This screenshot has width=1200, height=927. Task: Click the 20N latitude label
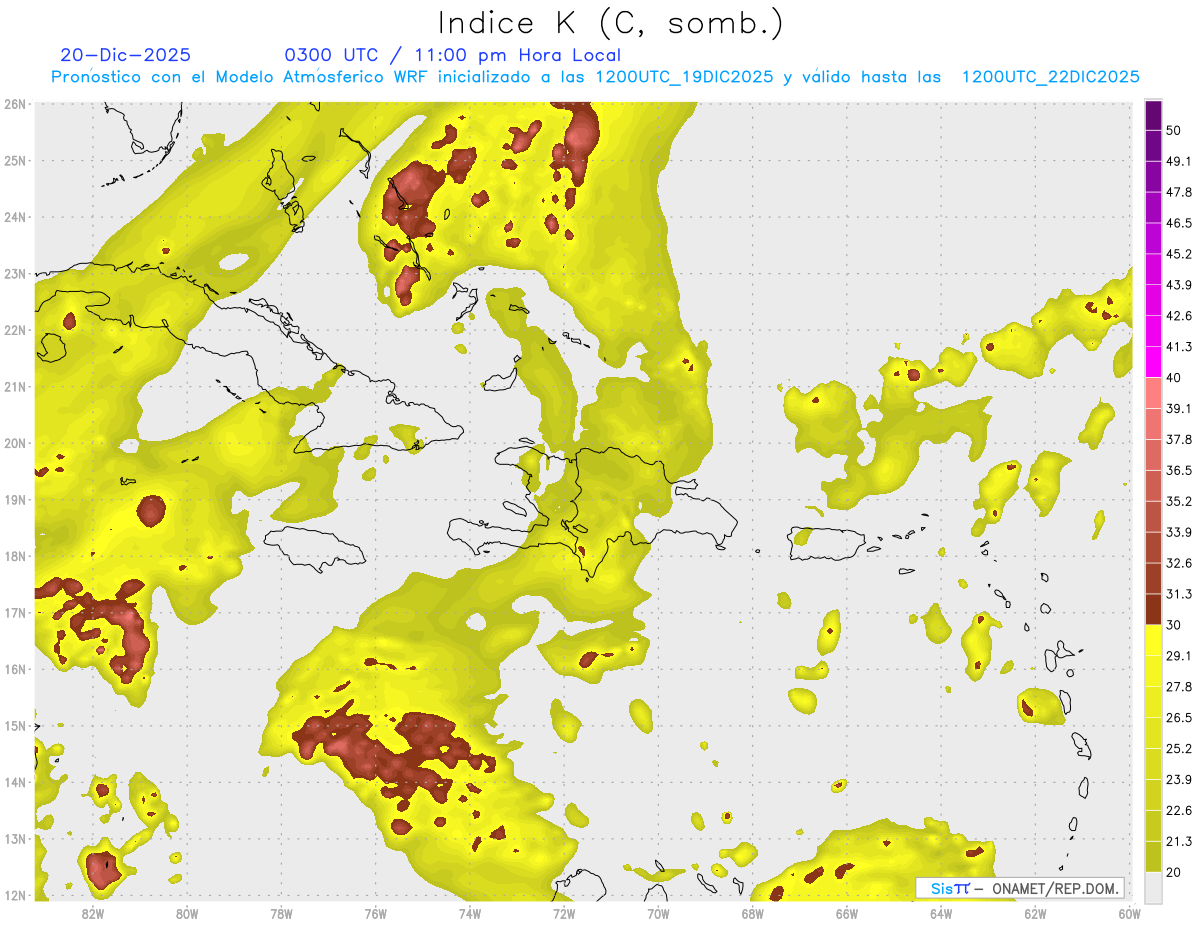point(15,443)
